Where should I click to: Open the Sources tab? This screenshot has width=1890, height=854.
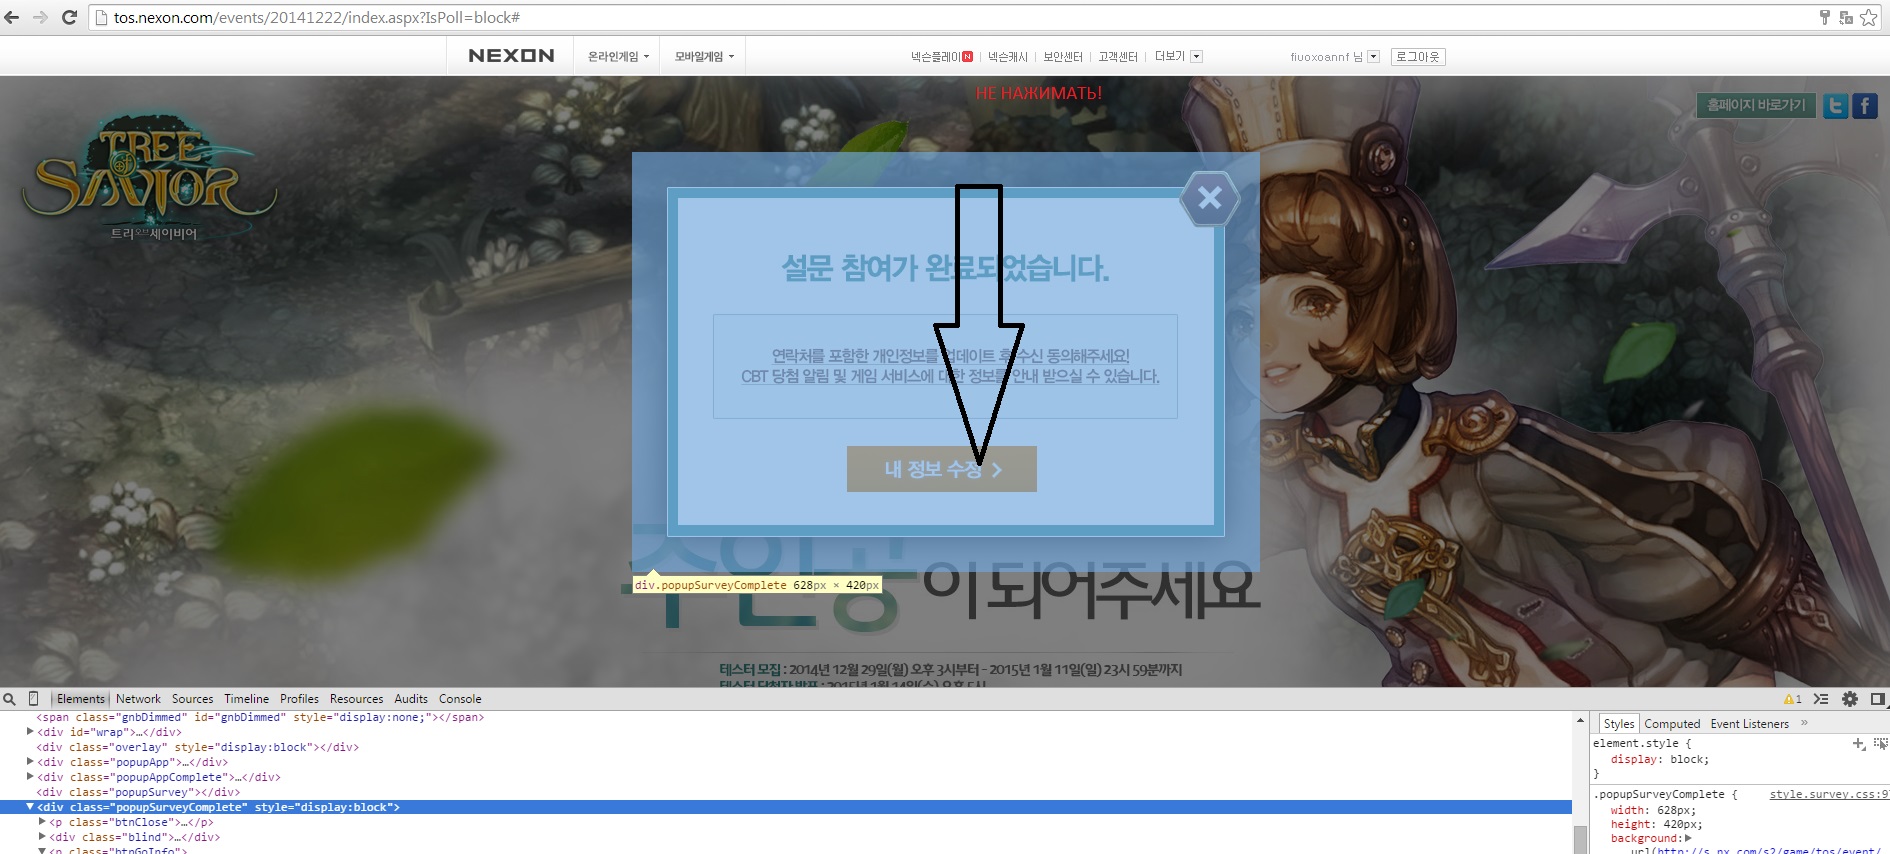(x=192, y=699)
